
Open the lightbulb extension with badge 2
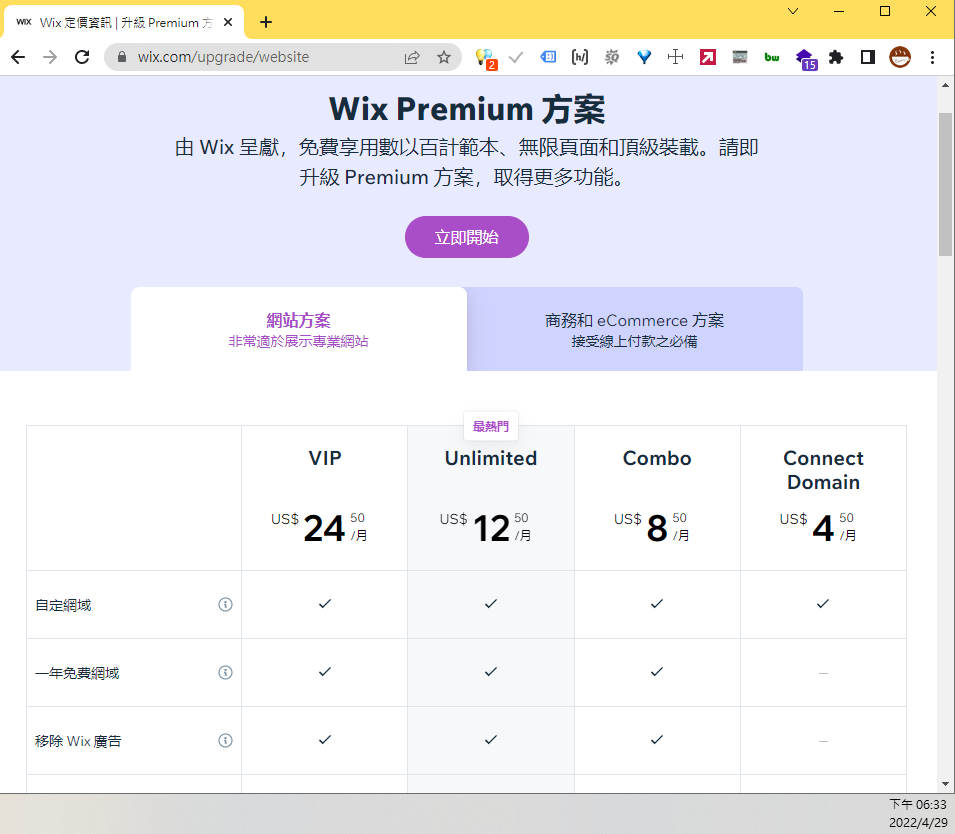click(485, 58)
